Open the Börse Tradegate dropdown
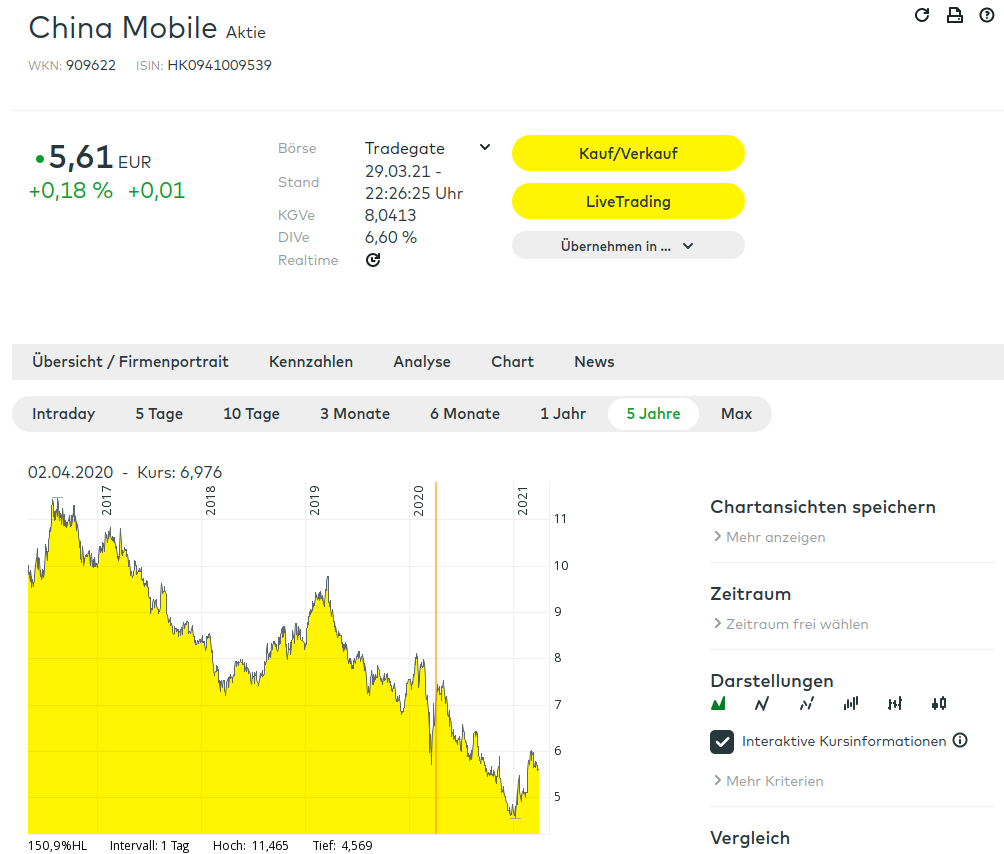 coord(485,148)
